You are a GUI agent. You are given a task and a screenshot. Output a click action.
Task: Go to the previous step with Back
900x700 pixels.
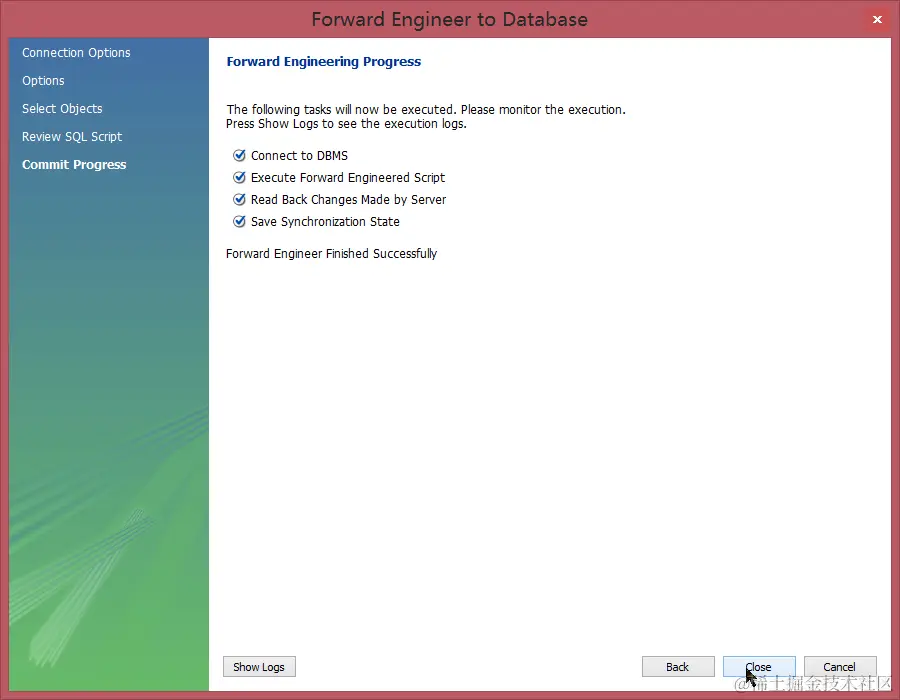(x=678, y=667)
